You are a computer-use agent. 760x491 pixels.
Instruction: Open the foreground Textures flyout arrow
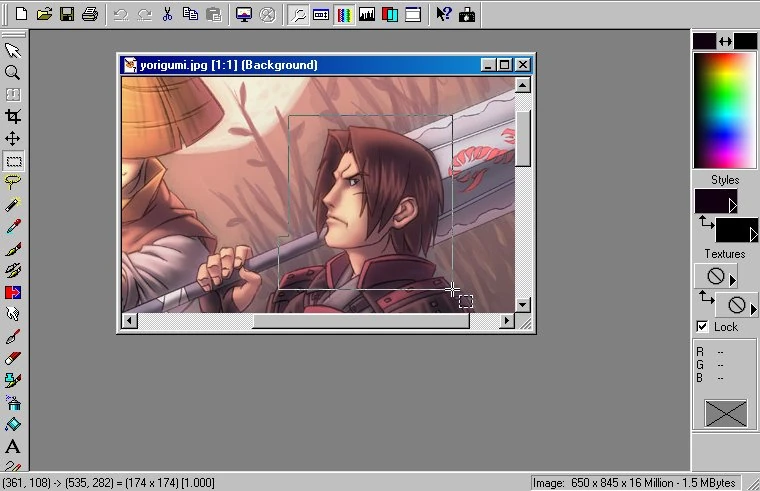point(732,279)
